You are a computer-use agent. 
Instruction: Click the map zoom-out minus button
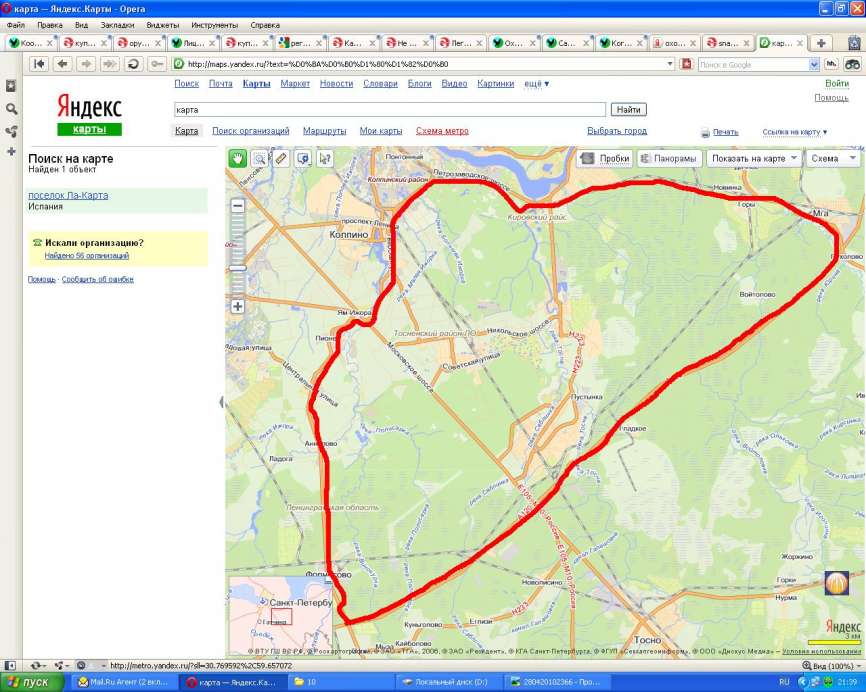pos(238,205)
